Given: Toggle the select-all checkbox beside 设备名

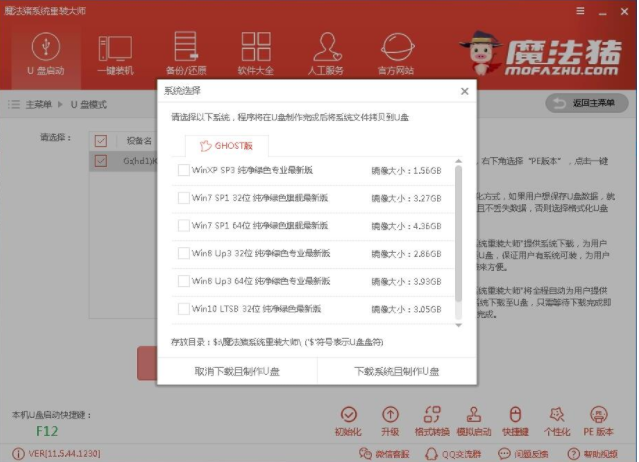Looking at the screenshot, I should pyautogui.click(x=101, y=141).
